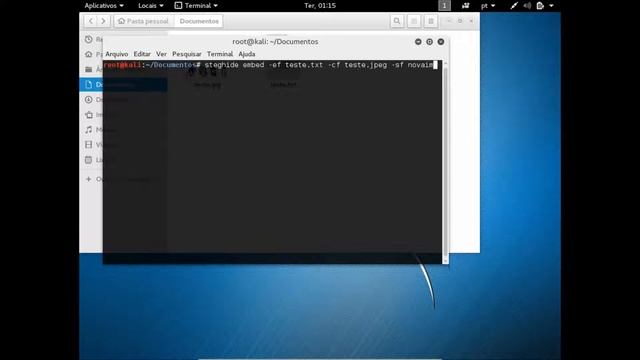Viewport: 640px width, 360px height.
Task: Open the Locais menu in the top bar
Action: coord(151,6)
